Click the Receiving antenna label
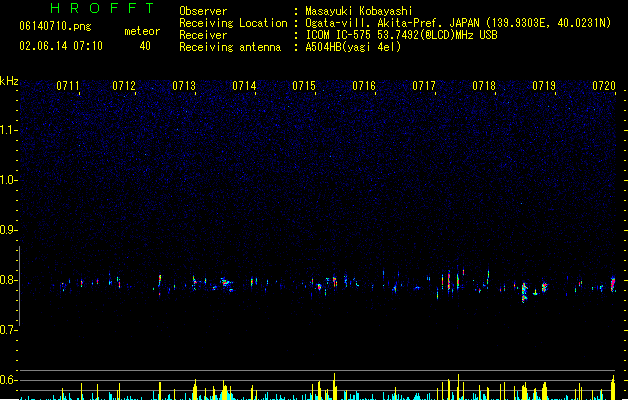The height and width of the screenshot is (400, 629). click(230, 47)
